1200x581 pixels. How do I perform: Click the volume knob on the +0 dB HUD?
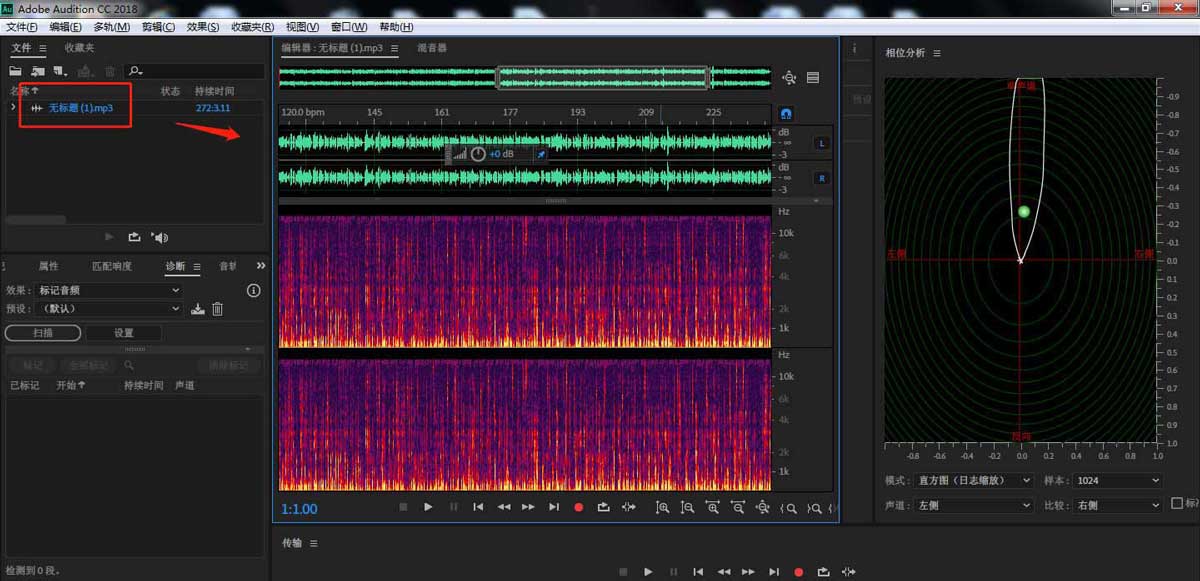pos(478,154)
